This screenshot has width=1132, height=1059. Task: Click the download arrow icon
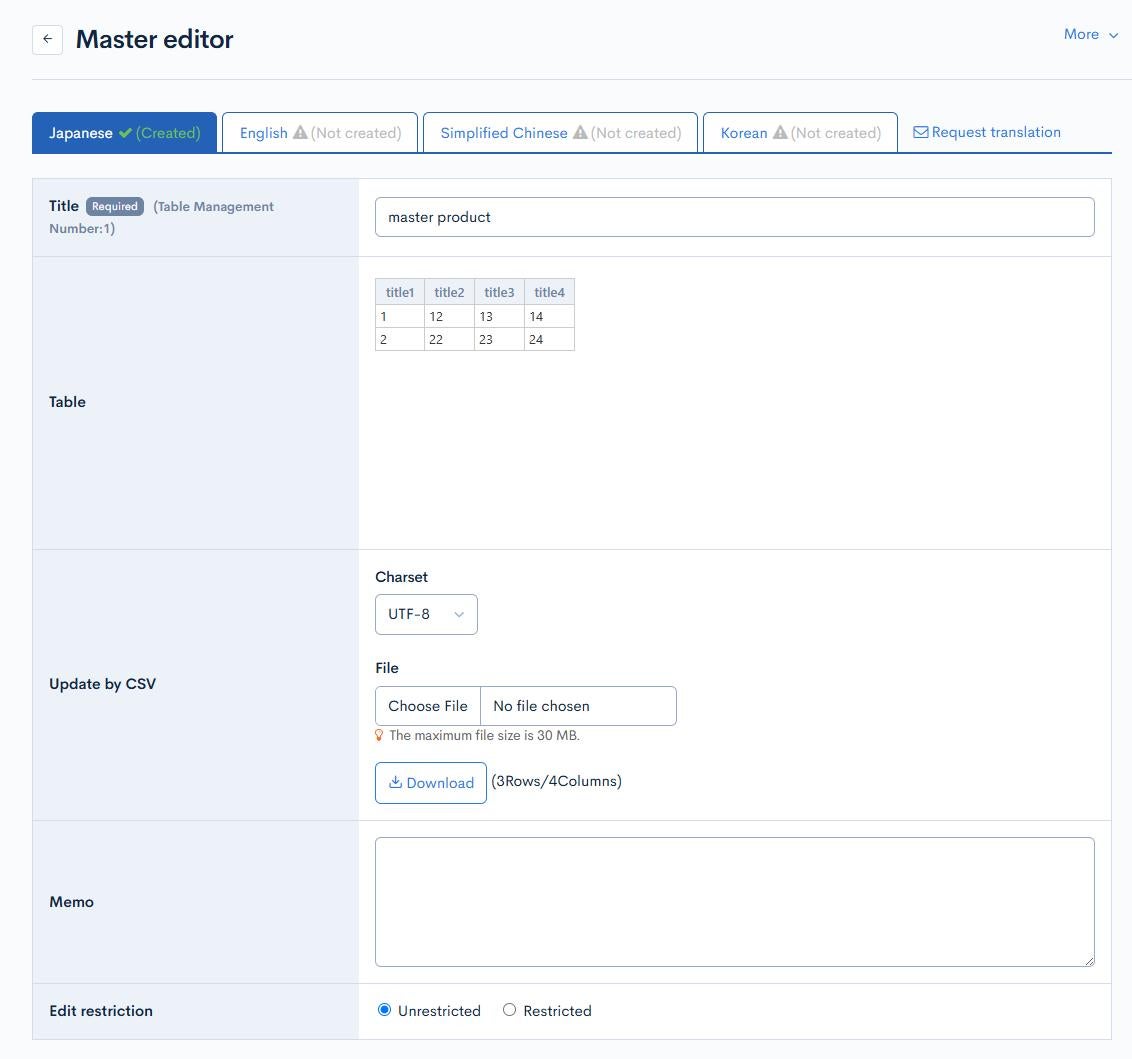click(395, 782)
